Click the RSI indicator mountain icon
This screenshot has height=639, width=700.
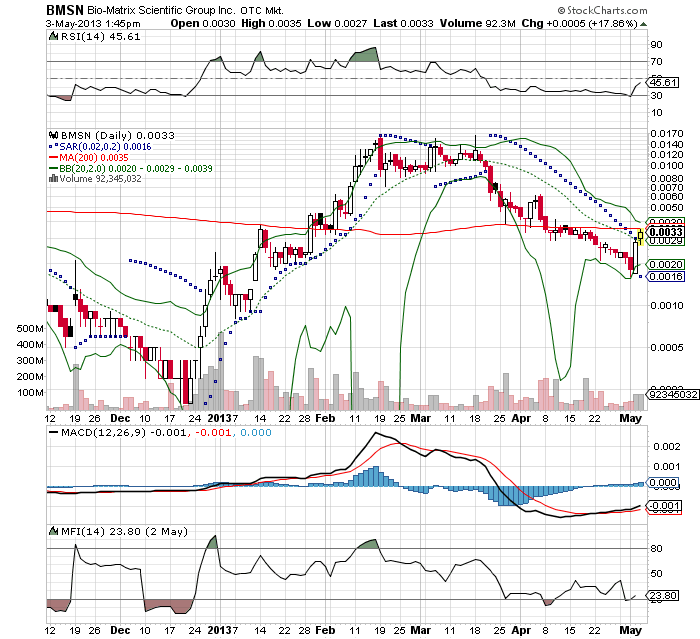[53, 36]
